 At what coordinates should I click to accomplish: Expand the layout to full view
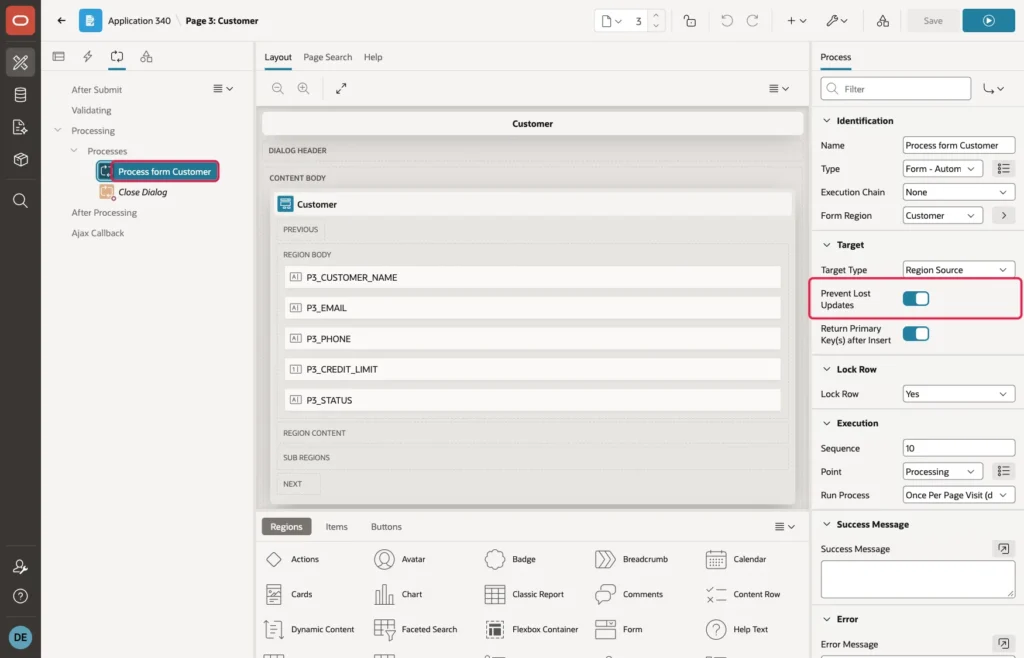pos(341,88)
